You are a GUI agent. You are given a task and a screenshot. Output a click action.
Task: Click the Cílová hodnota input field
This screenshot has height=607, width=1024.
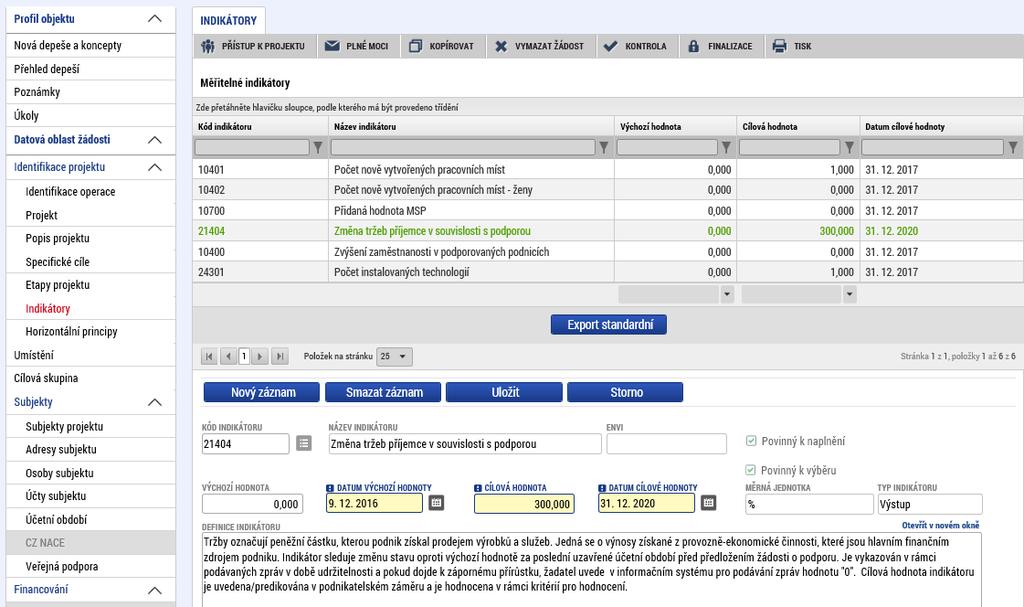[x=524, y=504]
